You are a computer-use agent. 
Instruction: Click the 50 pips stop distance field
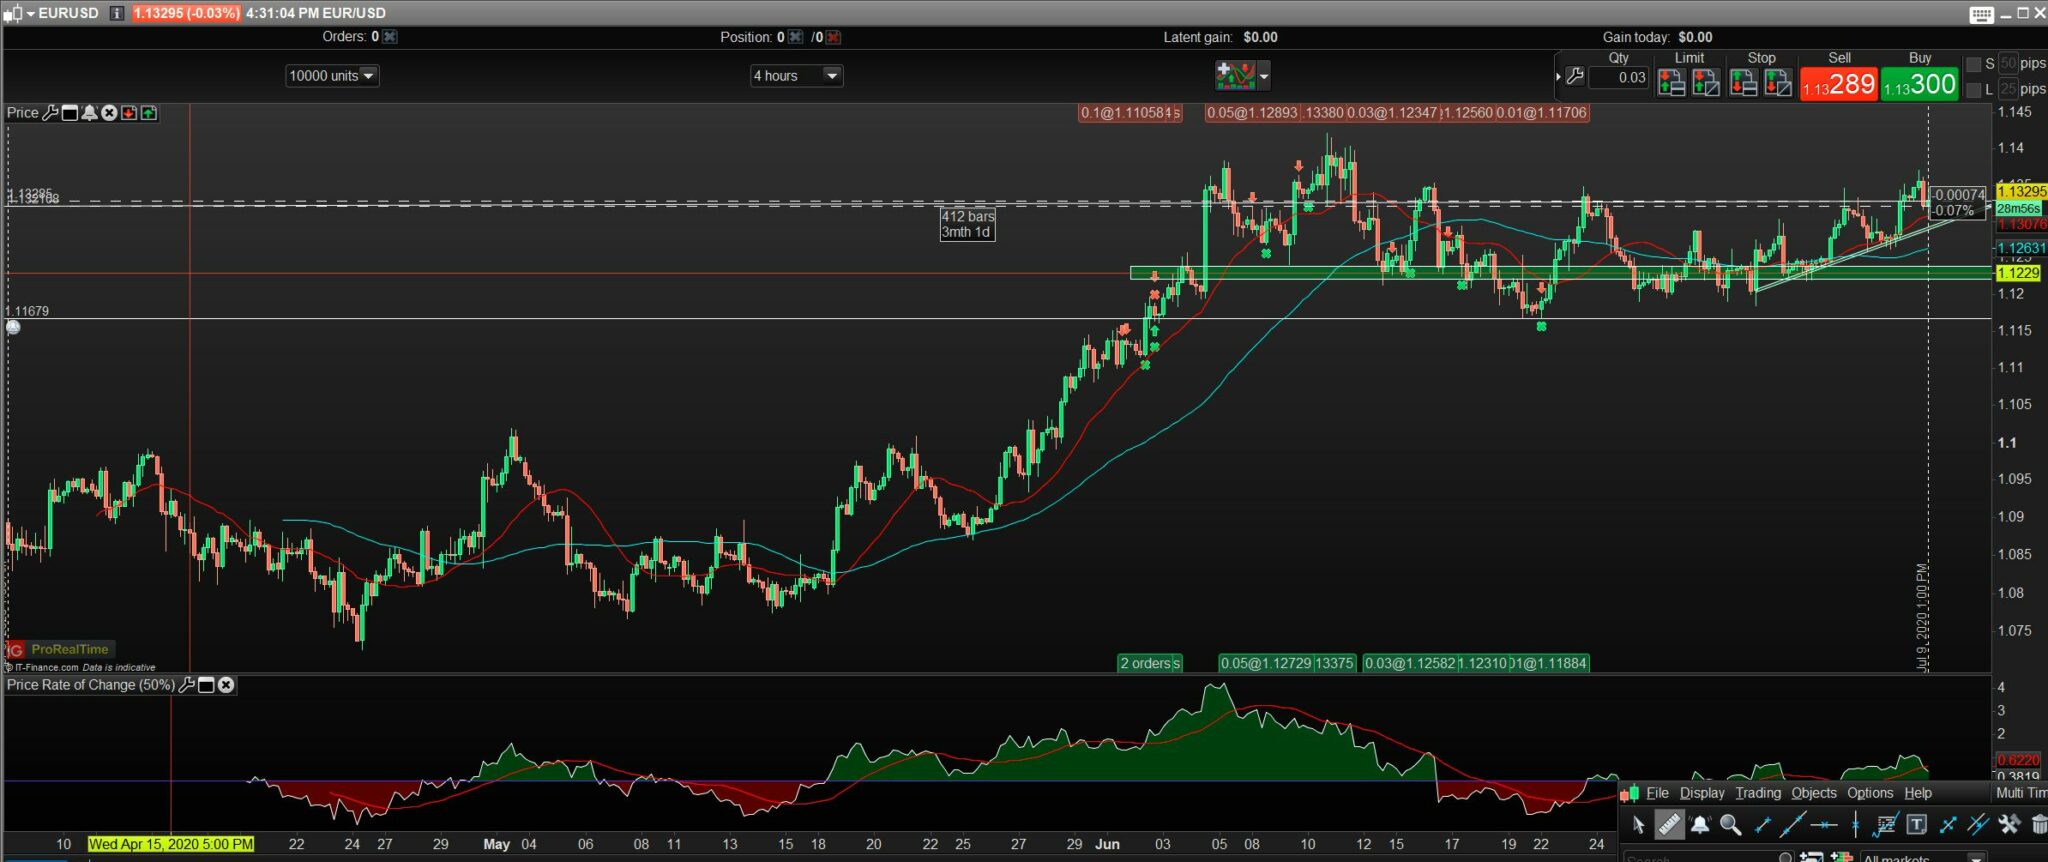(2008, 63)
